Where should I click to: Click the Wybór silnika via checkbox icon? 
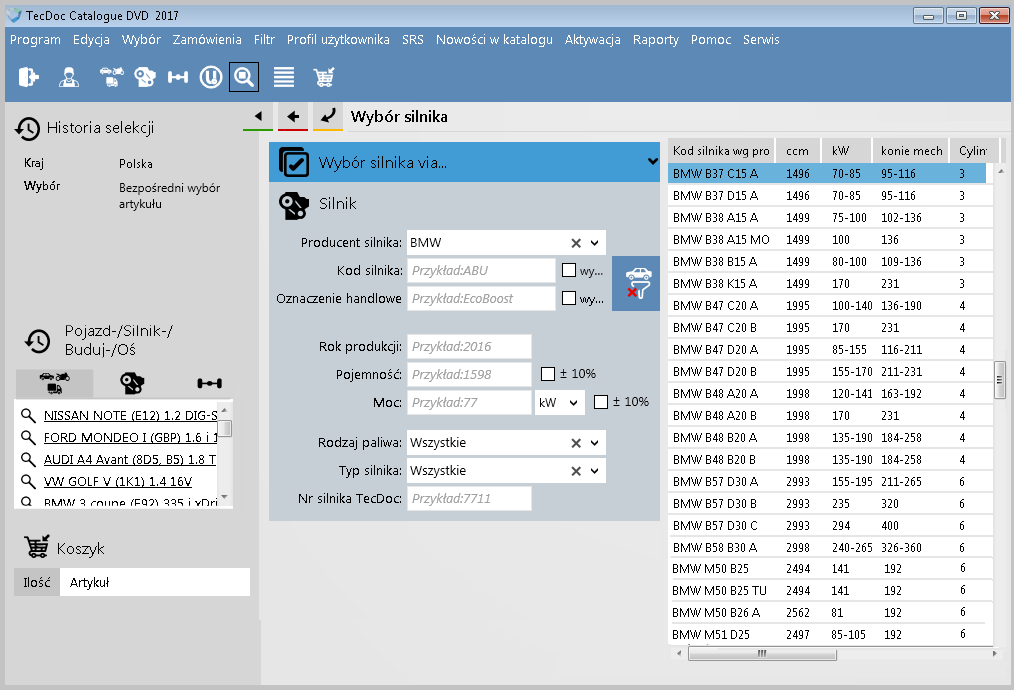[x=294, y=162]
